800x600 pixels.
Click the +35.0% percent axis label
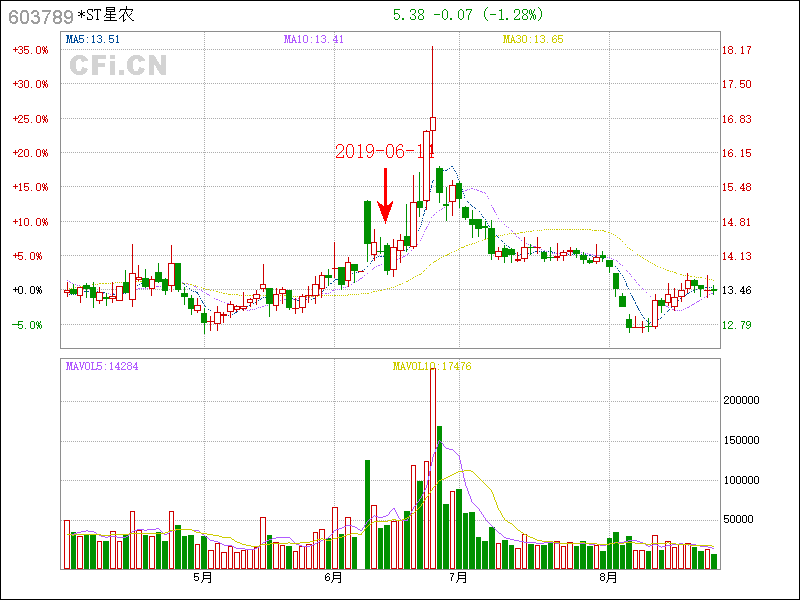30,50
